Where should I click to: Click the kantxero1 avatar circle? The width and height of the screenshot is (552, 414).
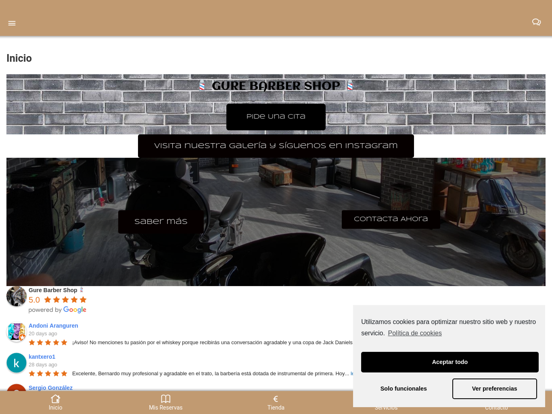17,363
